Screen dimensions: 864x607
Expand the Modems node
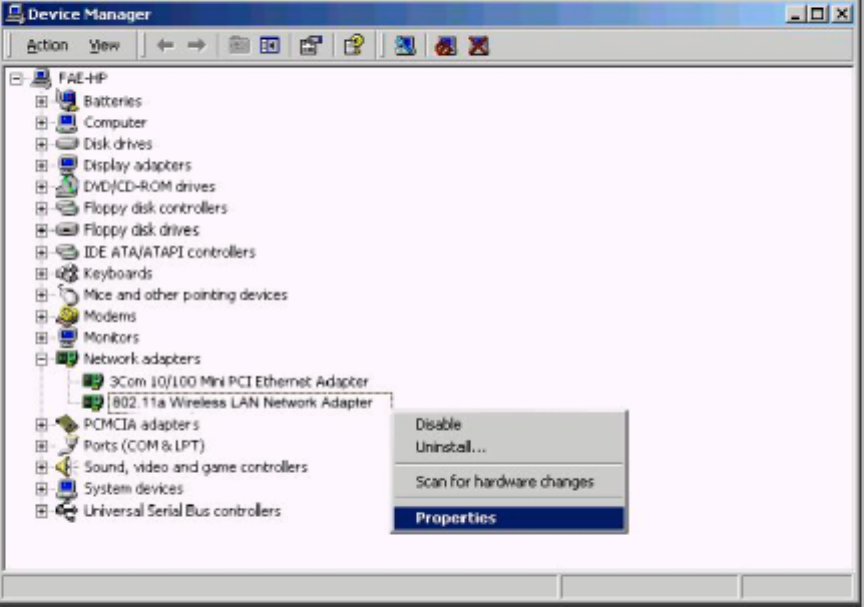[41, 316]
